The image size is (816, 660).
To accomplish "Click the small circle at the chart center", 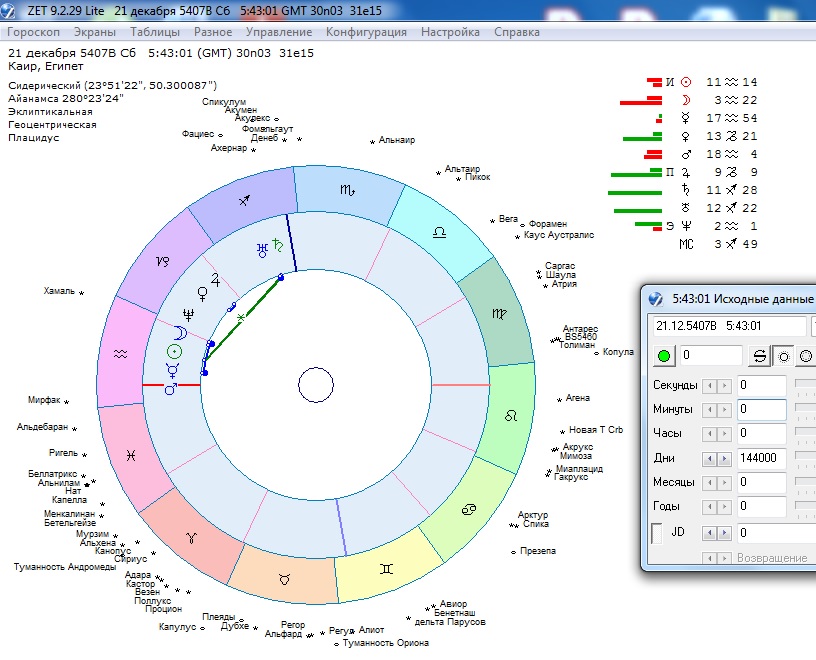I will coord(316,385).
